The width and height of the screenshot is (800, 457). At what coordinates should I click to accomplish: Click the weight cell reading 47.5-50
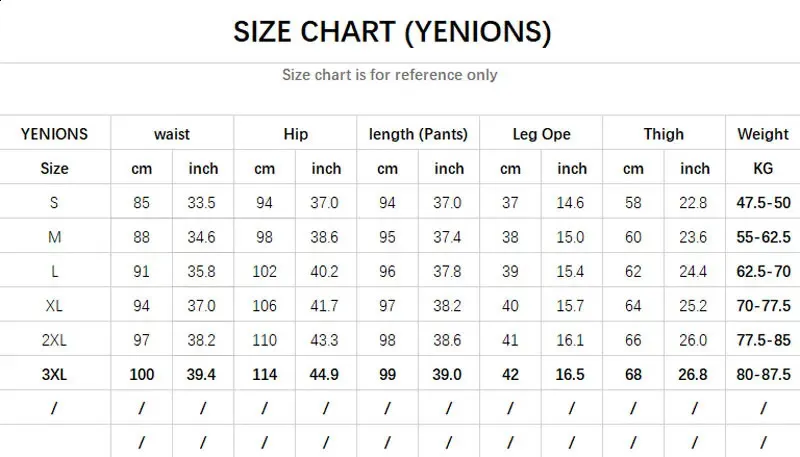tap(763, 203)
